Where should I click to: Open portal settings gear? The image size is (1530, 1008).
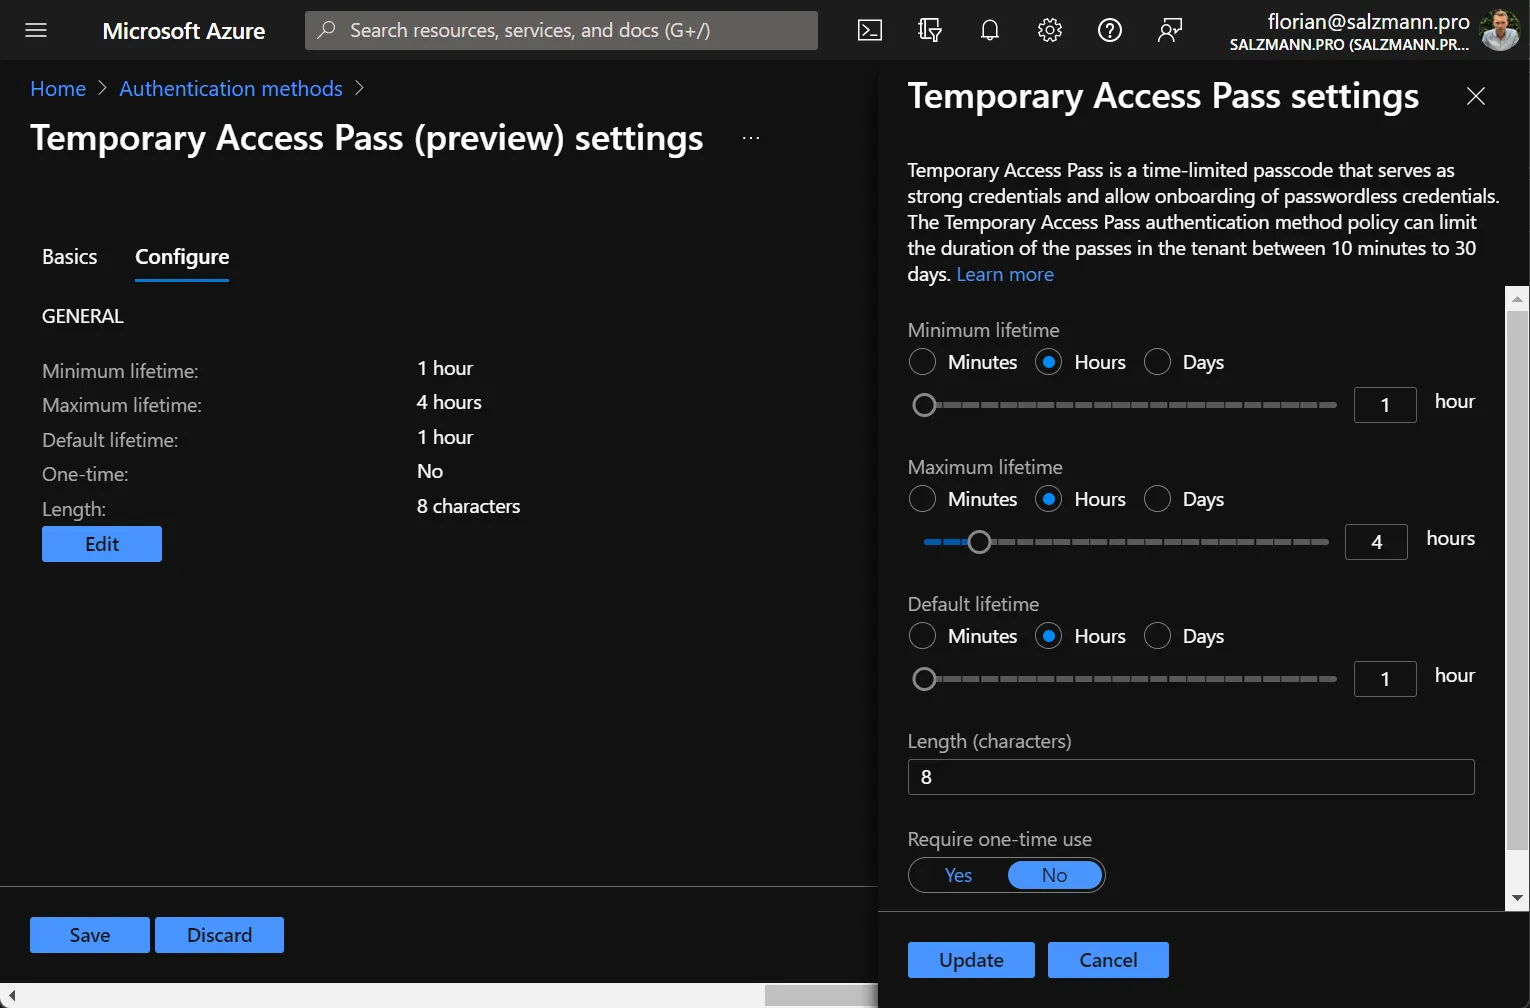[x=1050, y=30]
